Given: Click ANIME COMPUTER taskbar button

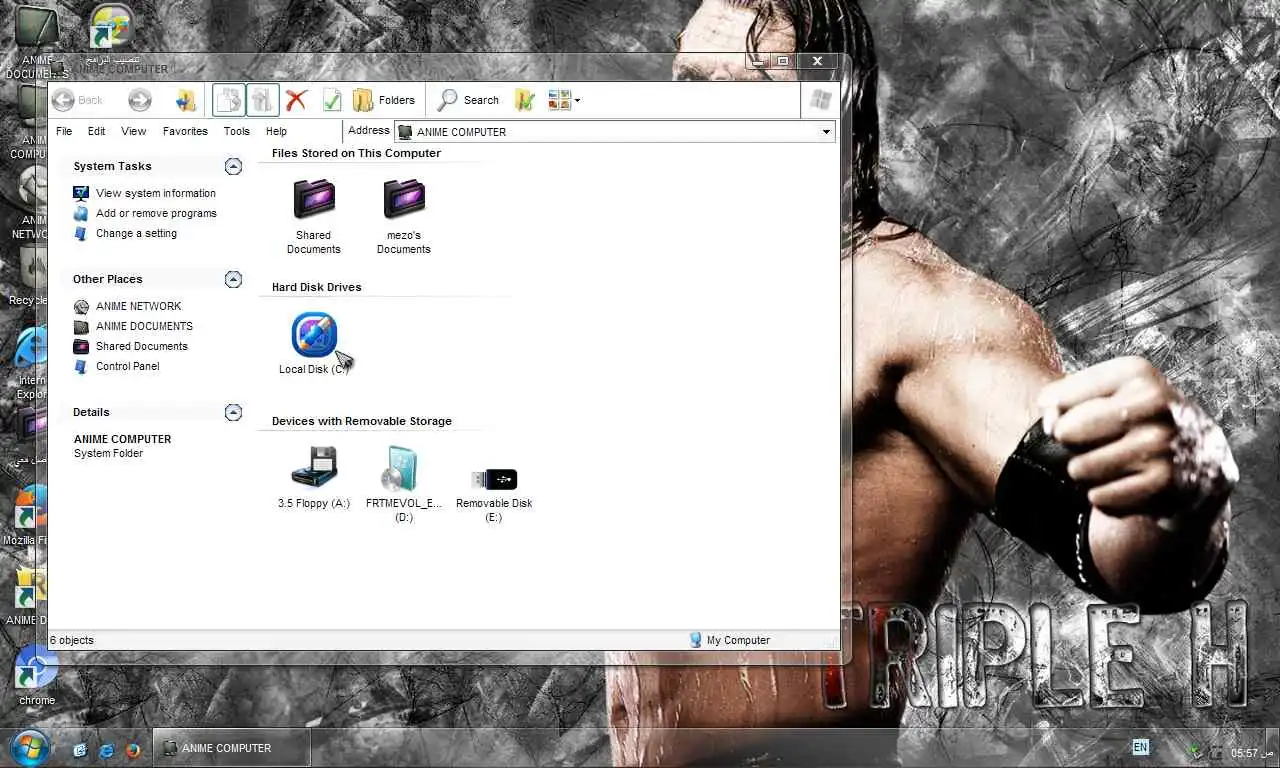Looking at the screenshot, I should (230, 748).
